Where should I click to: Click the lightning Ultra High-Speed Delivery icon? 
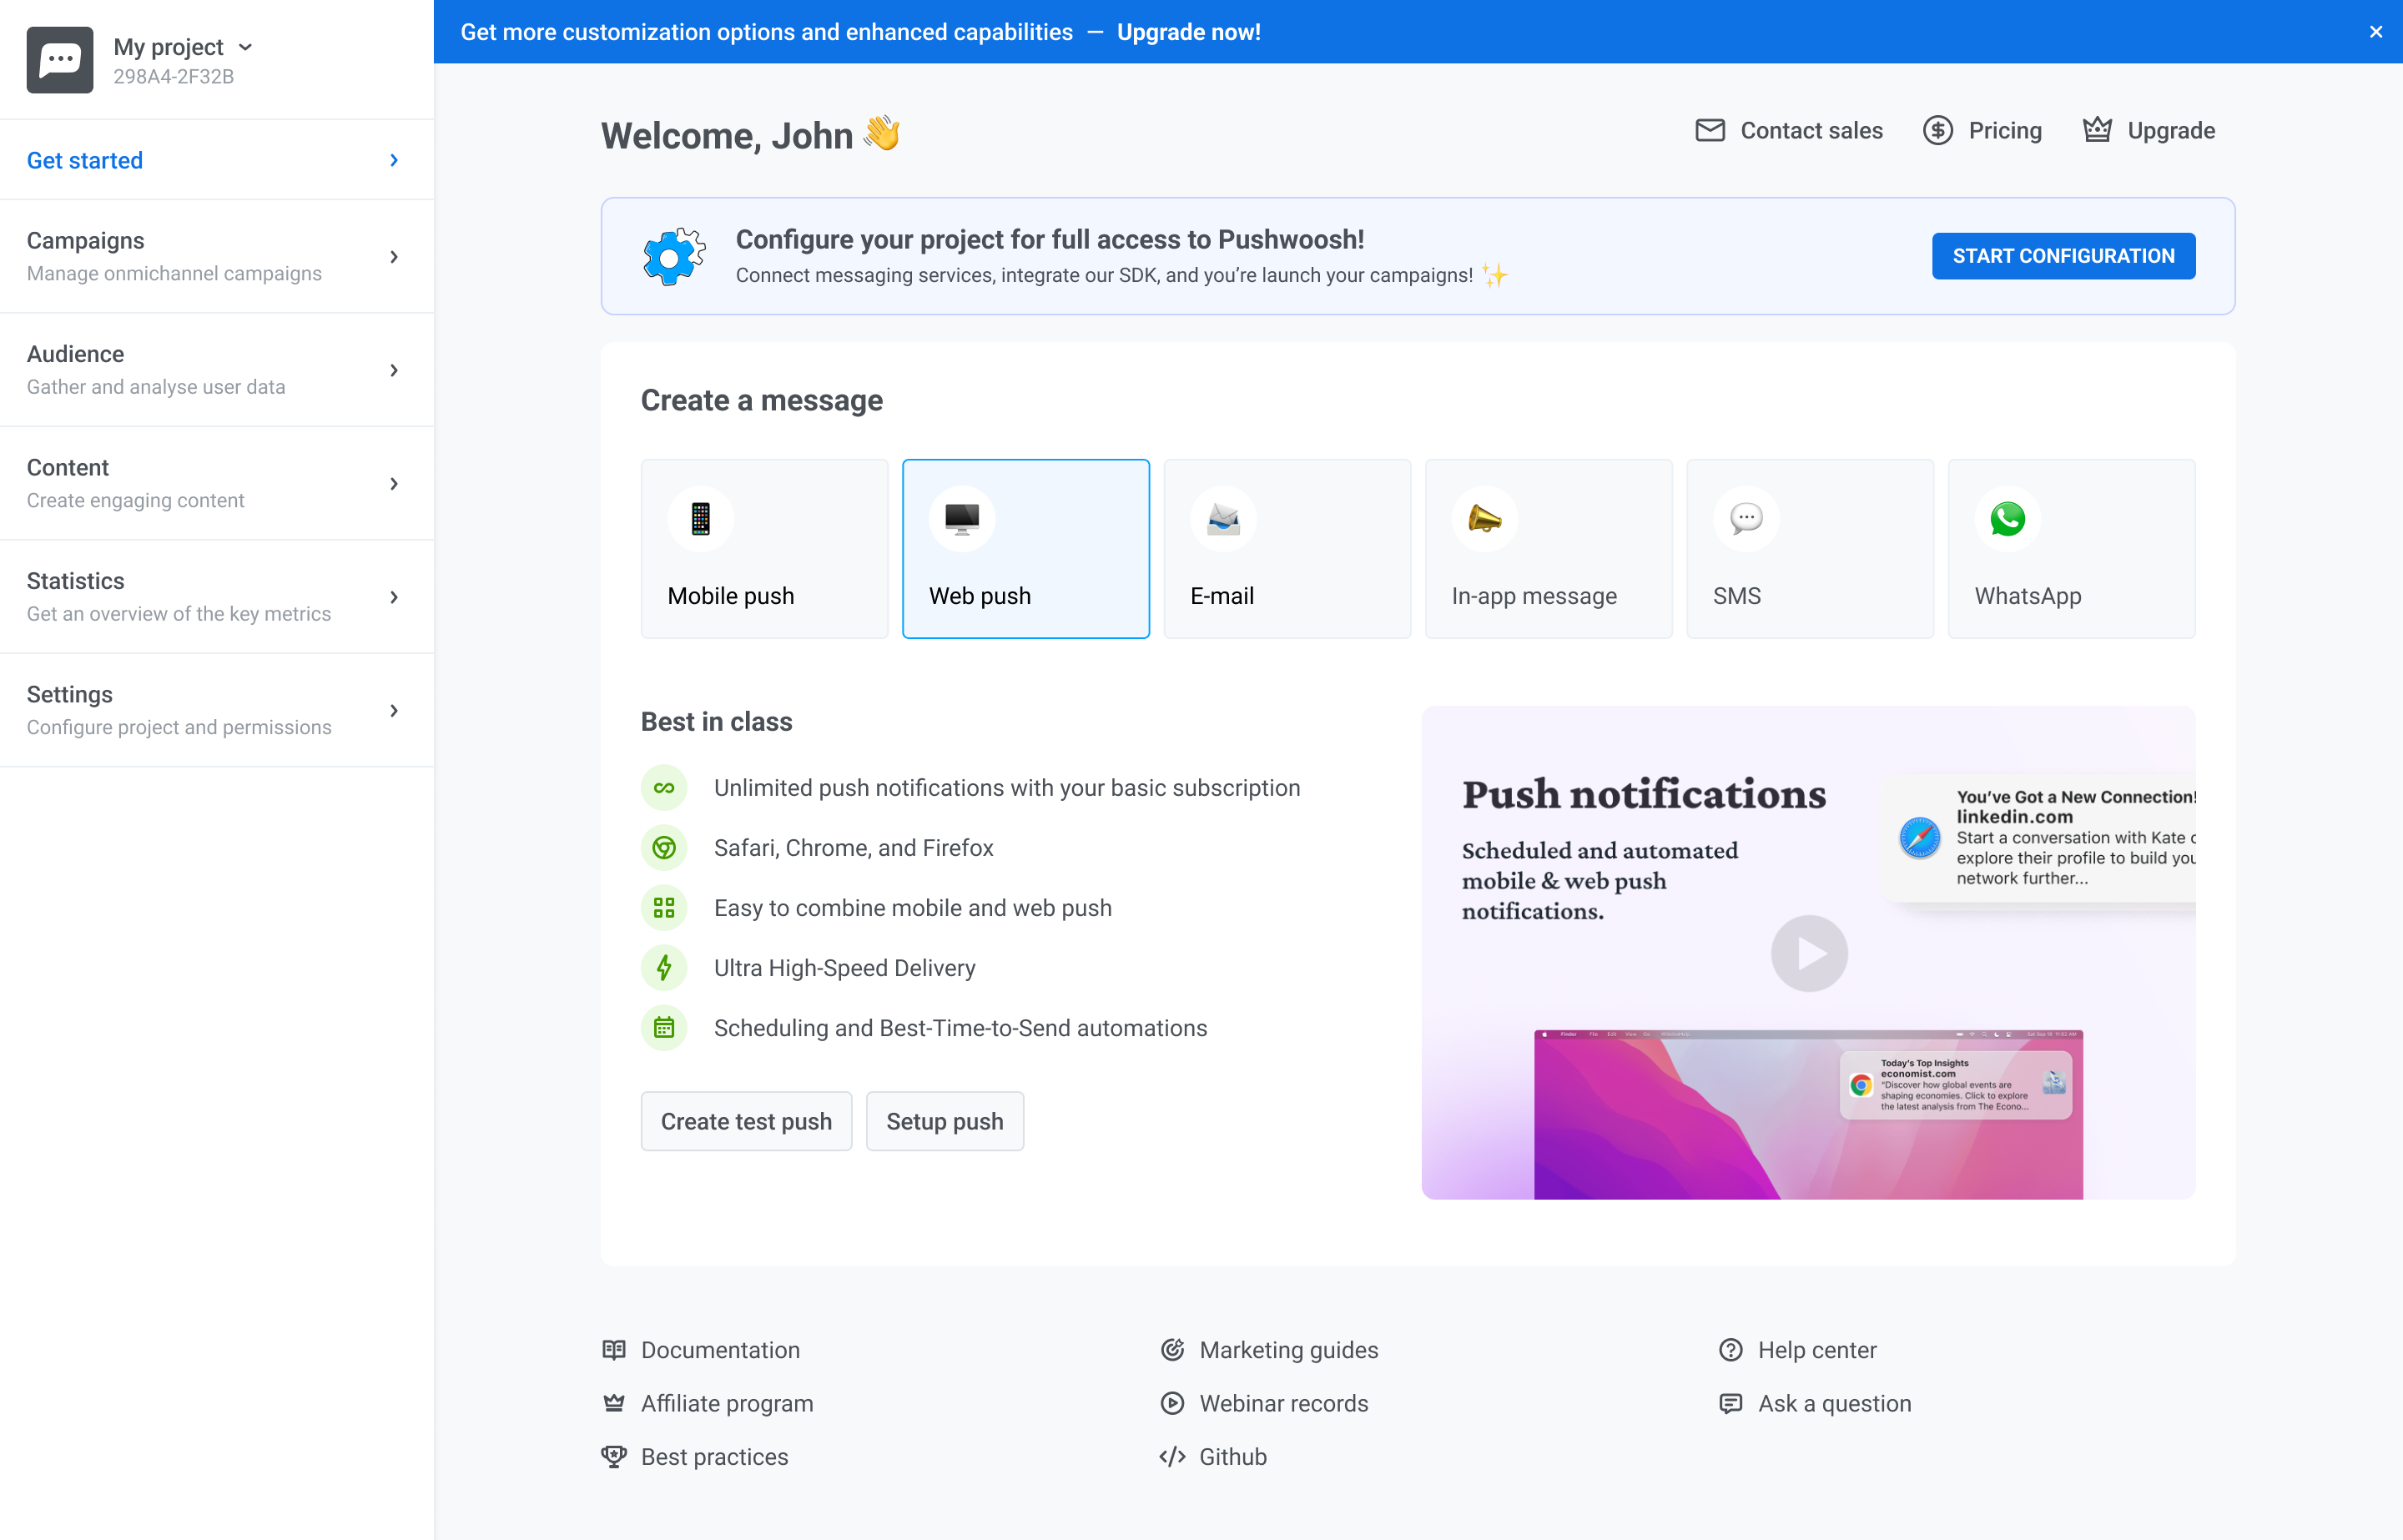click(664, 968)
